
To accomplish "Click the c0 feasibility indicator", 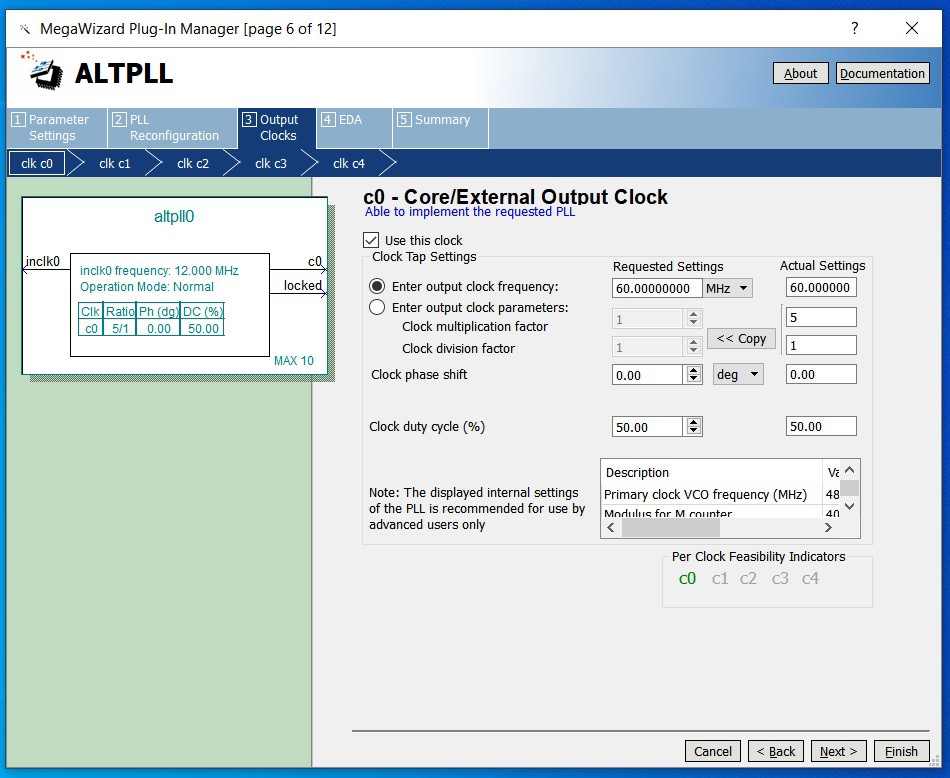I will coord(687,579).
